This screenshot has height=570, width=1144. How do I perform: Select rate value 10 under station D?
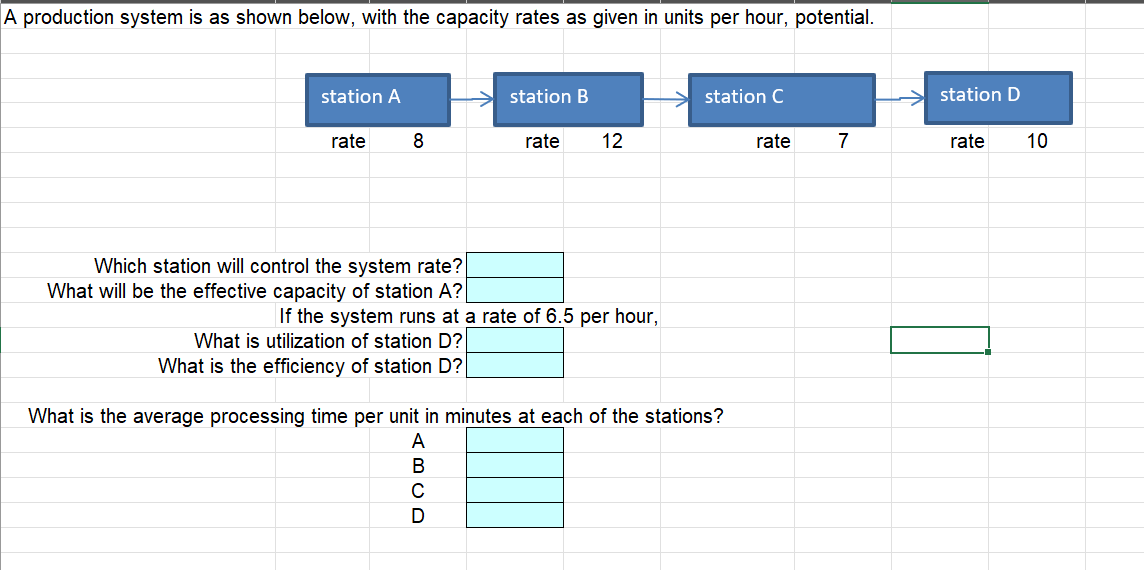pos(1037,141)
